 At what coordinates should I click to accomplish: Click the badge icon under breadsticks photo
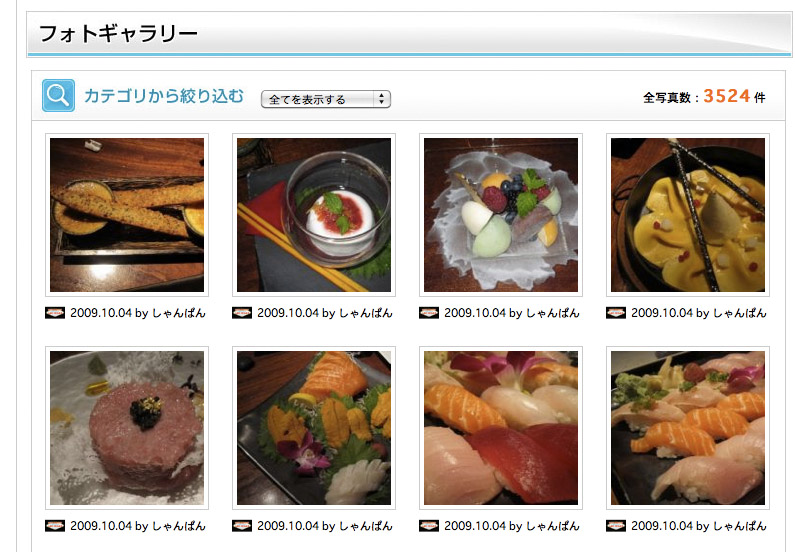pyautogui.click(x=55, y=313)
